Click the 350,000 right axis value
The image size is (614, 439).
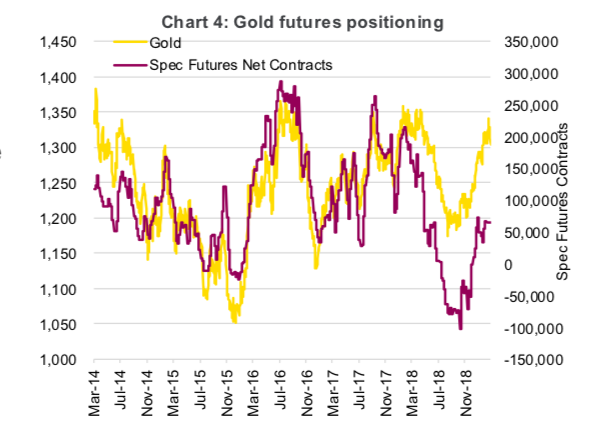(531, 42)
